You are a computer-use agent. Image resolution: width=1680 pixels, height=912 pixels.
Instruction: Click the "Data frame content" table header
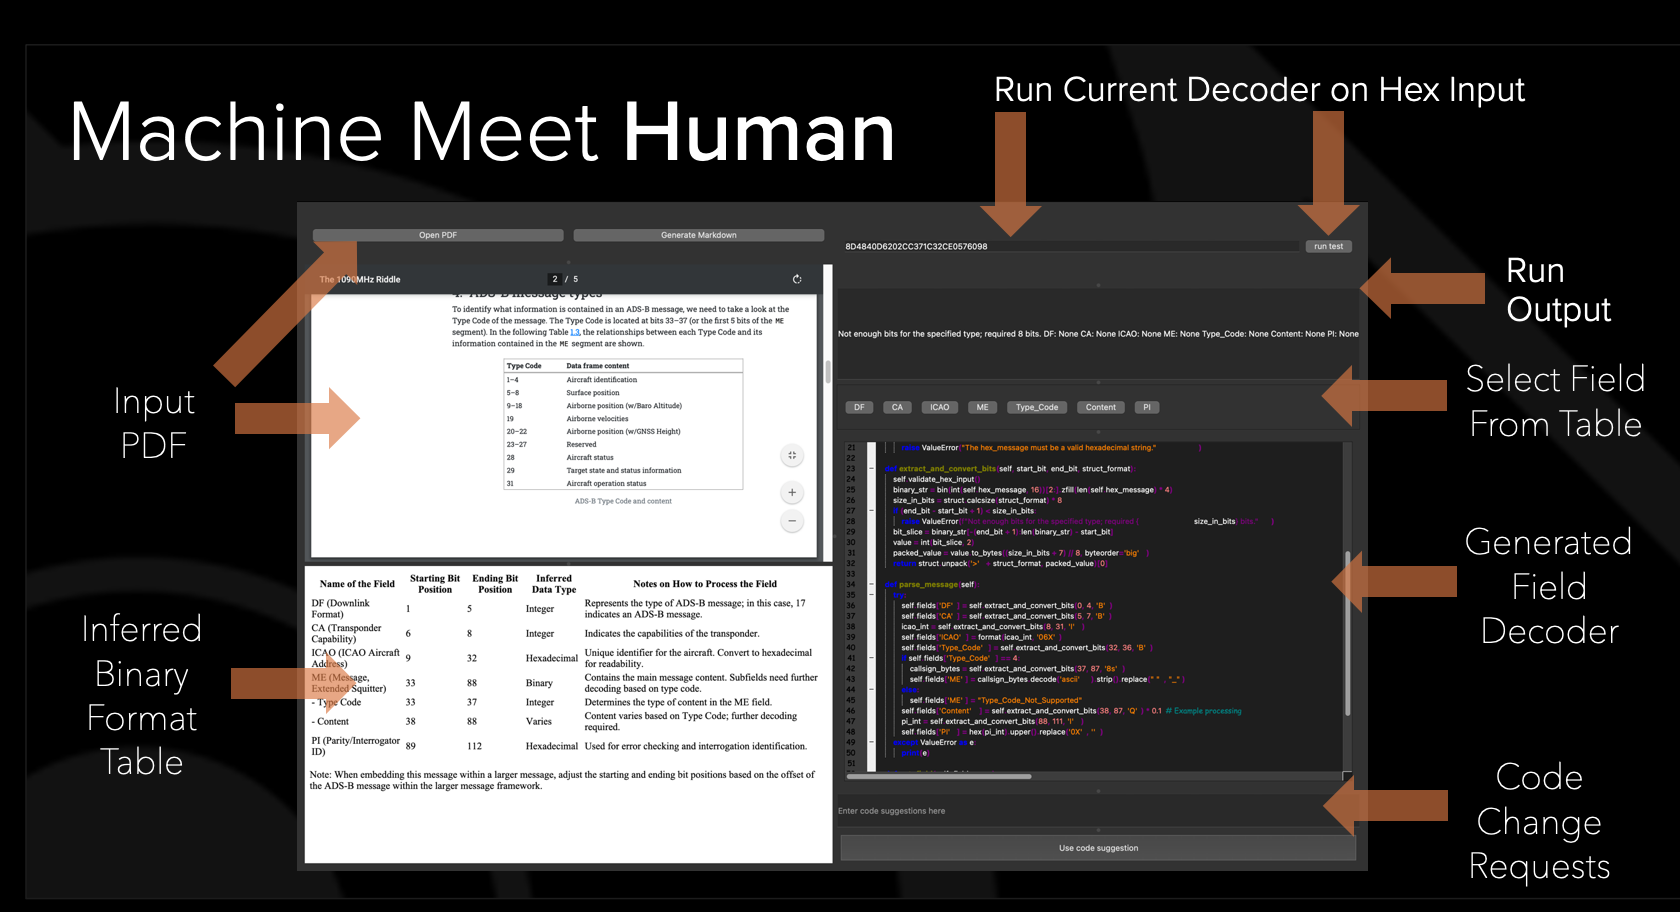pos(598,366)
